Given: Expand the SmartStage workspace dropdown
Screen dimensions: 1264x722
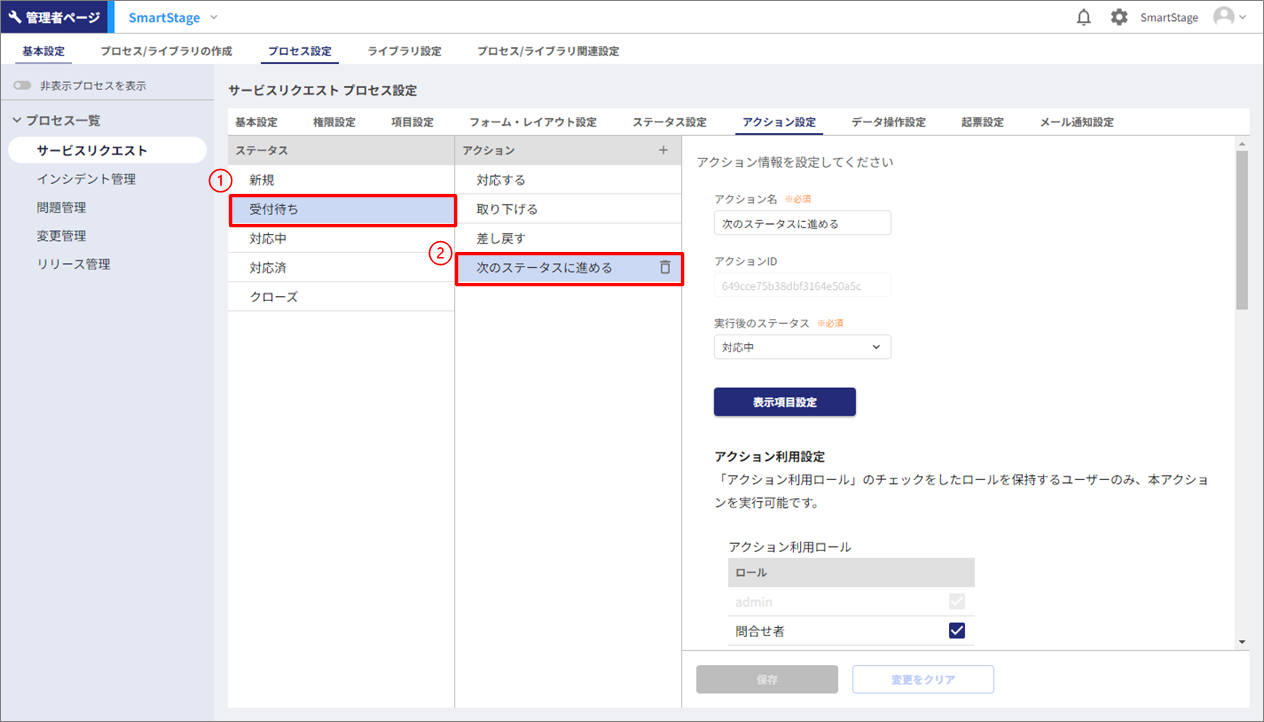Looking at the screenshot, I should 213,17.
